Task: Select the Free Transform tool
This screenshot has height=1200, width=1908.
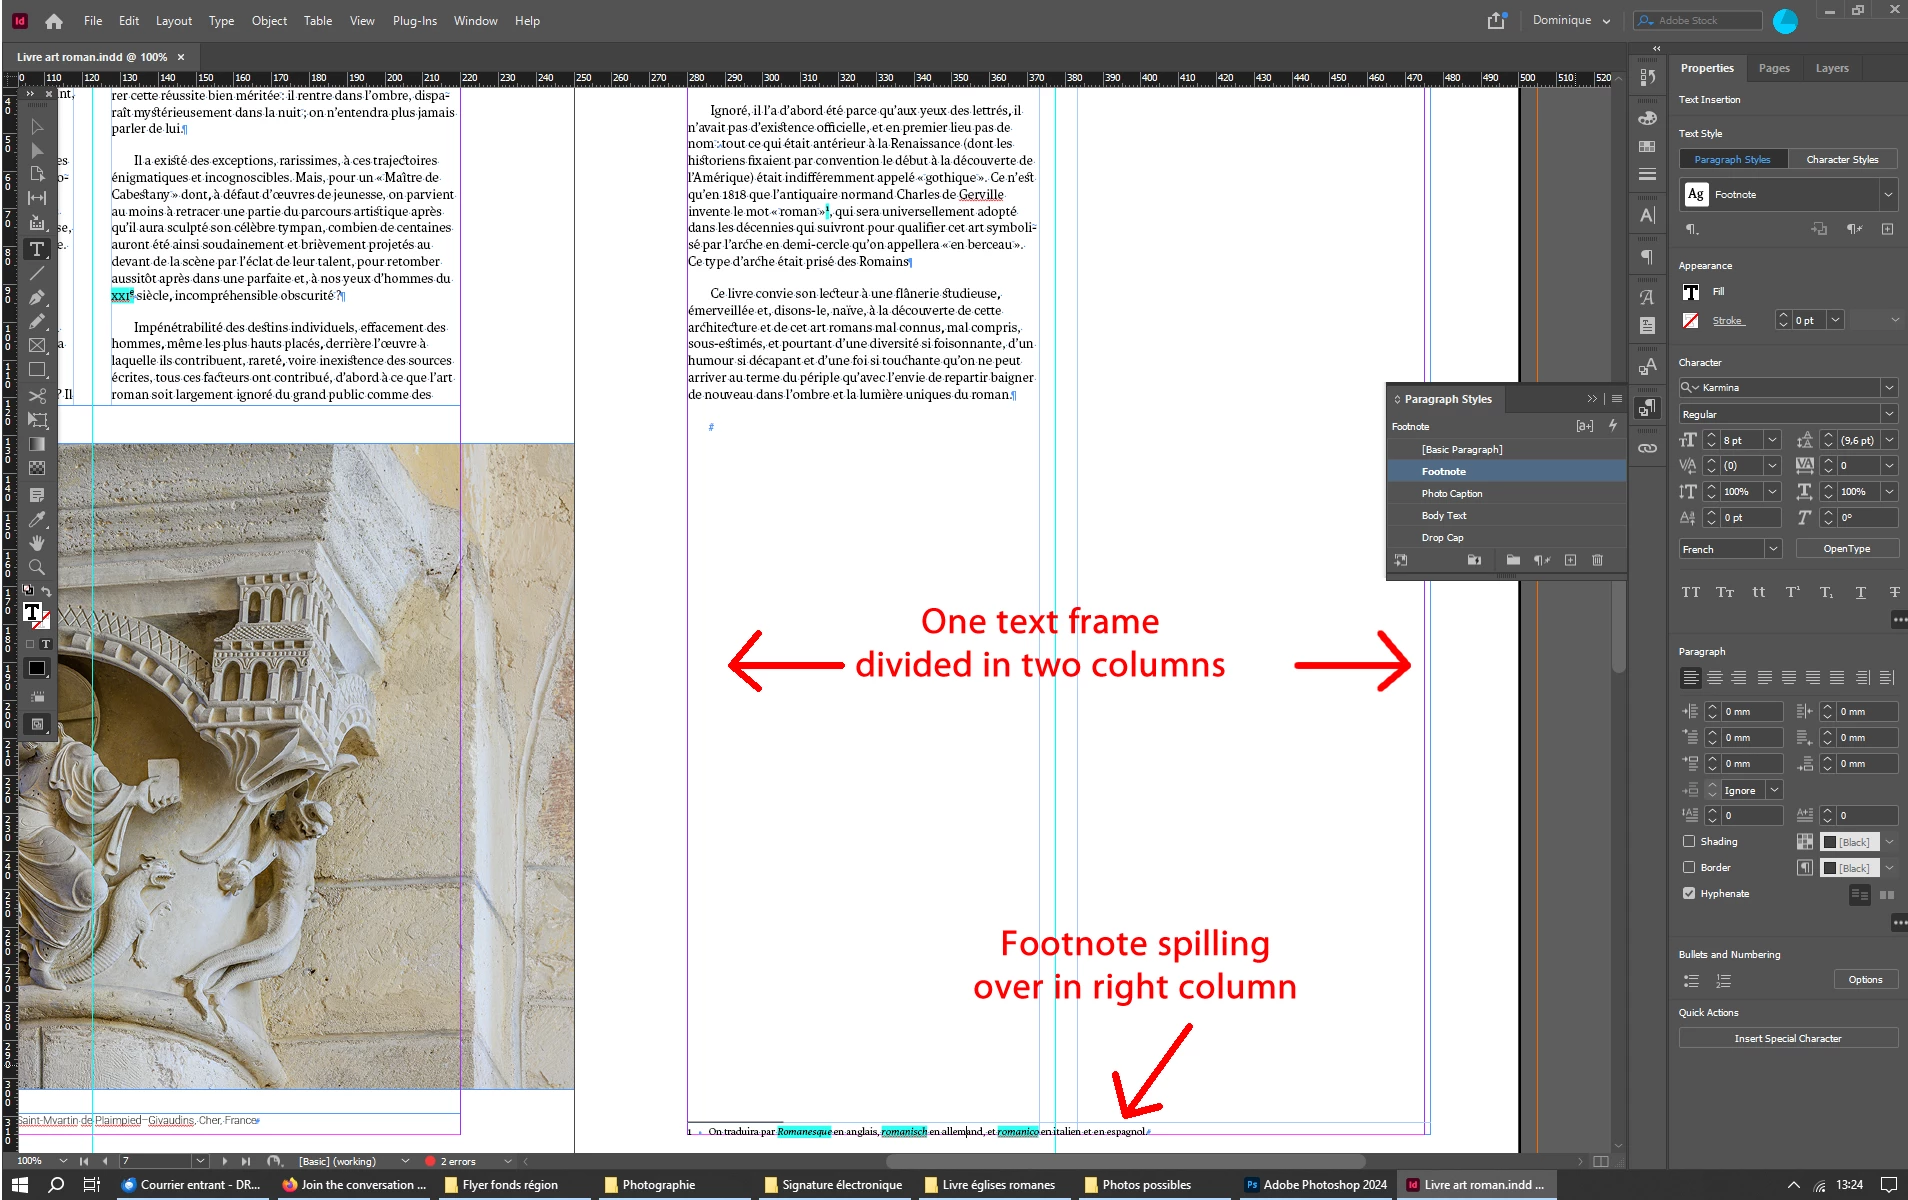Action: [x=37, y=420]
